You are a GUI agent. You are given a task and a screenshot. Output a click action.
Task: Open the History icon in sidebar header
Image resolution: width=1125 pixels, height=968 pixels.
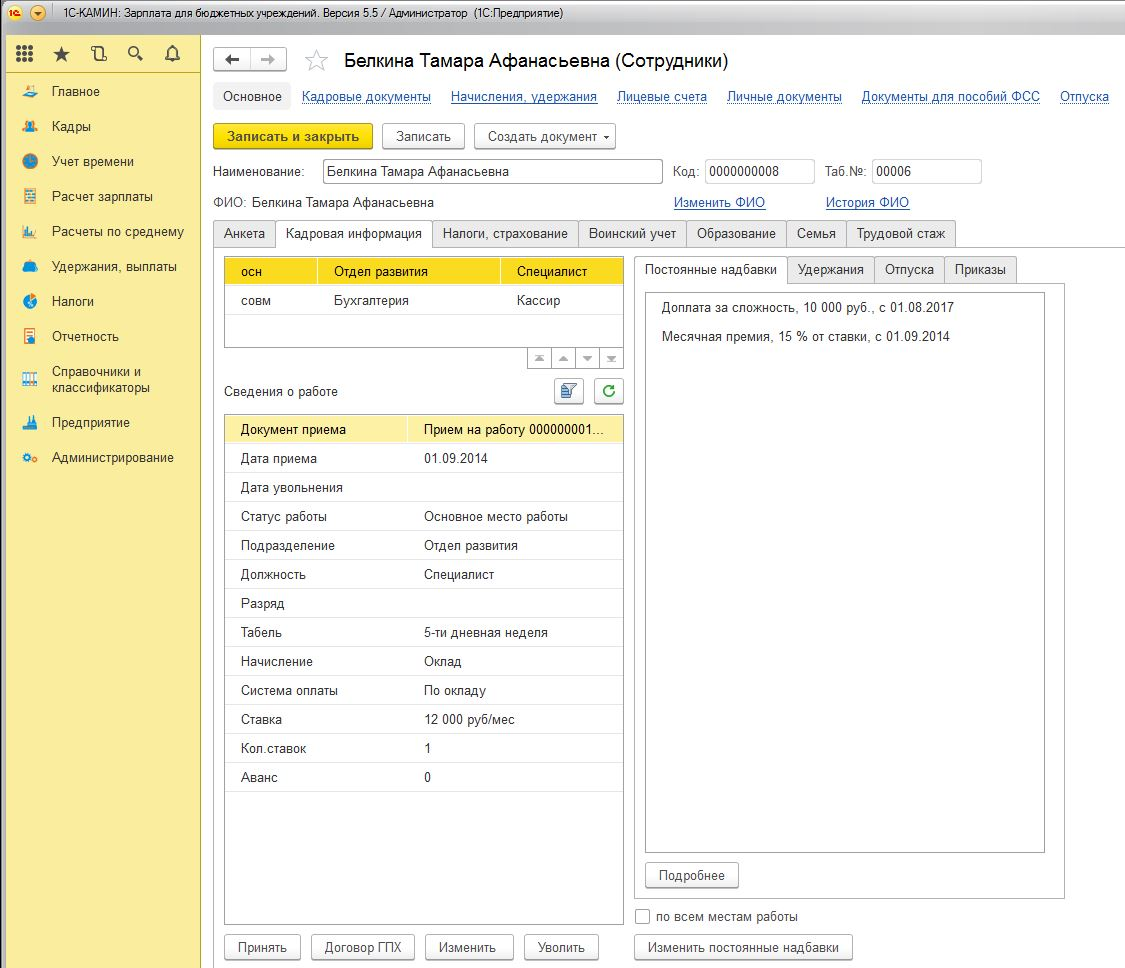click(x=98, y=54)
